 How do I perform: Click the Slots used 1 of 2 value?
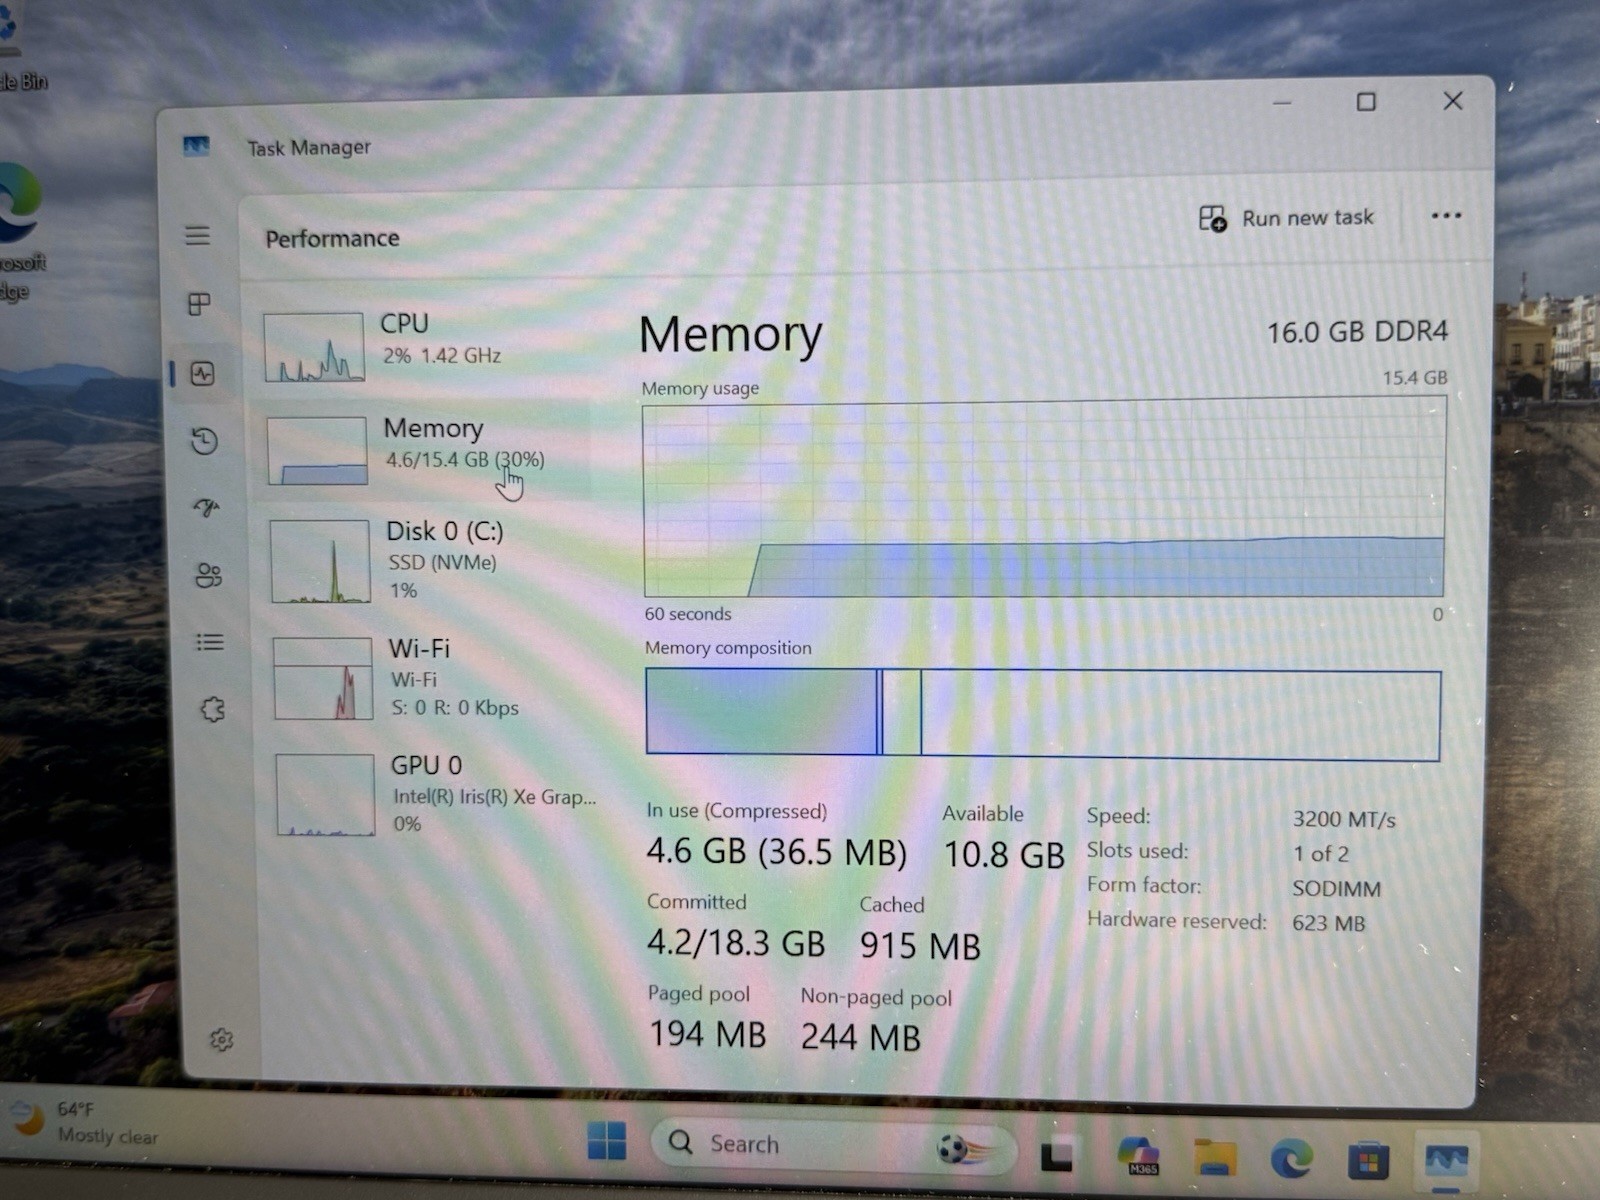1321,854
